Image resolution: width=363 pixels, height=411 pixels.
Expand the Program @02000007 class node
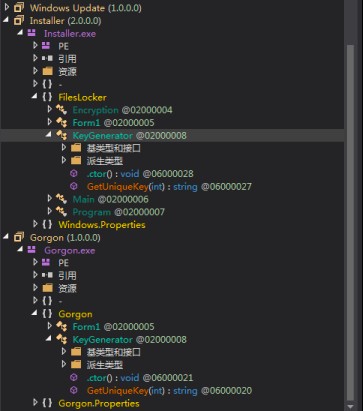(x=50, y=211)
